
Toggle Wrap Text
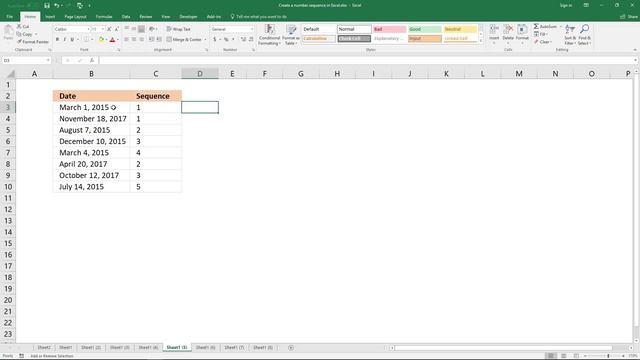(178, 29)
